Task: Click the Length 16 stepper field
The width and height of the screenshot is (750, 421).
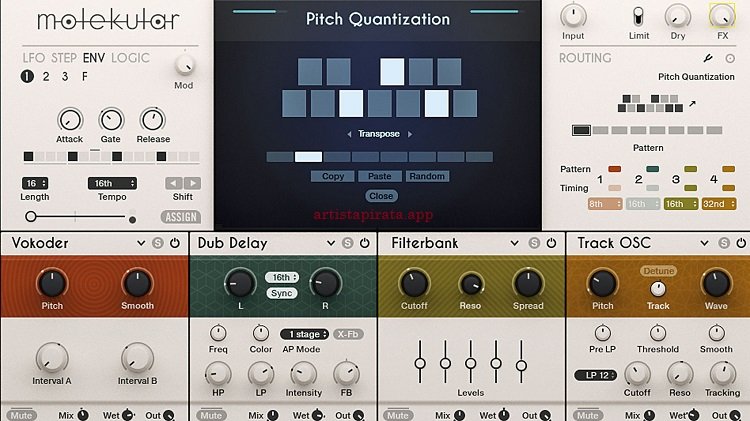Action: (x=35, y=184)
